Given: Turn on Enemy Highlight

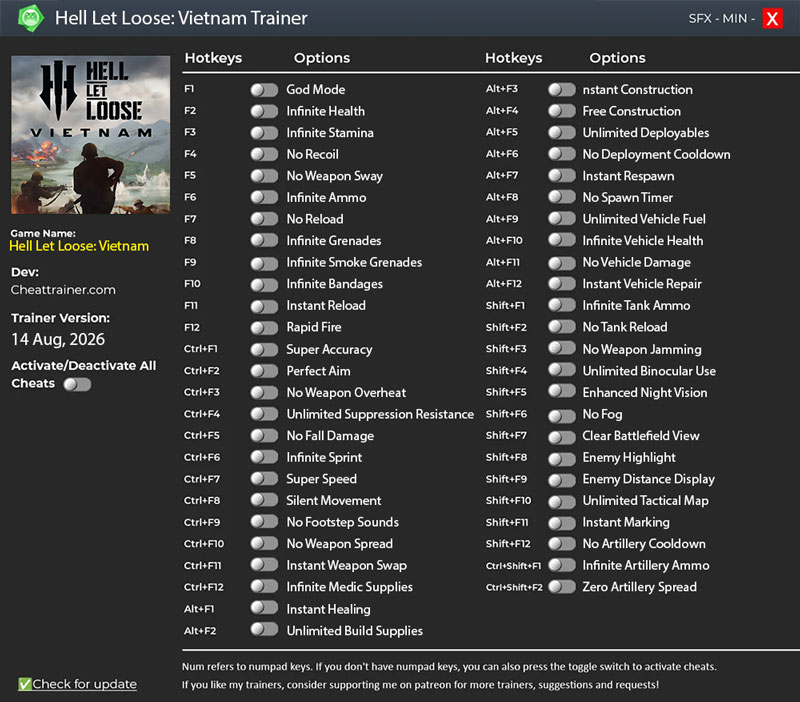Looking at the screenshot, I should (562, 459).
